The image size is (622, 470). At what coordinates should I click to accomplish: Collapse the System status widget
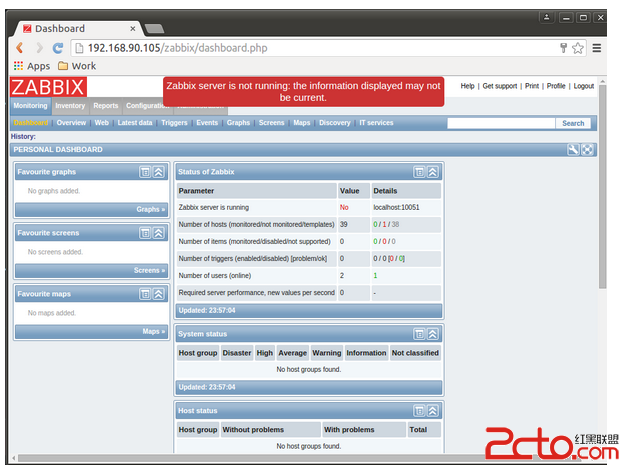[x=433, y=334]
